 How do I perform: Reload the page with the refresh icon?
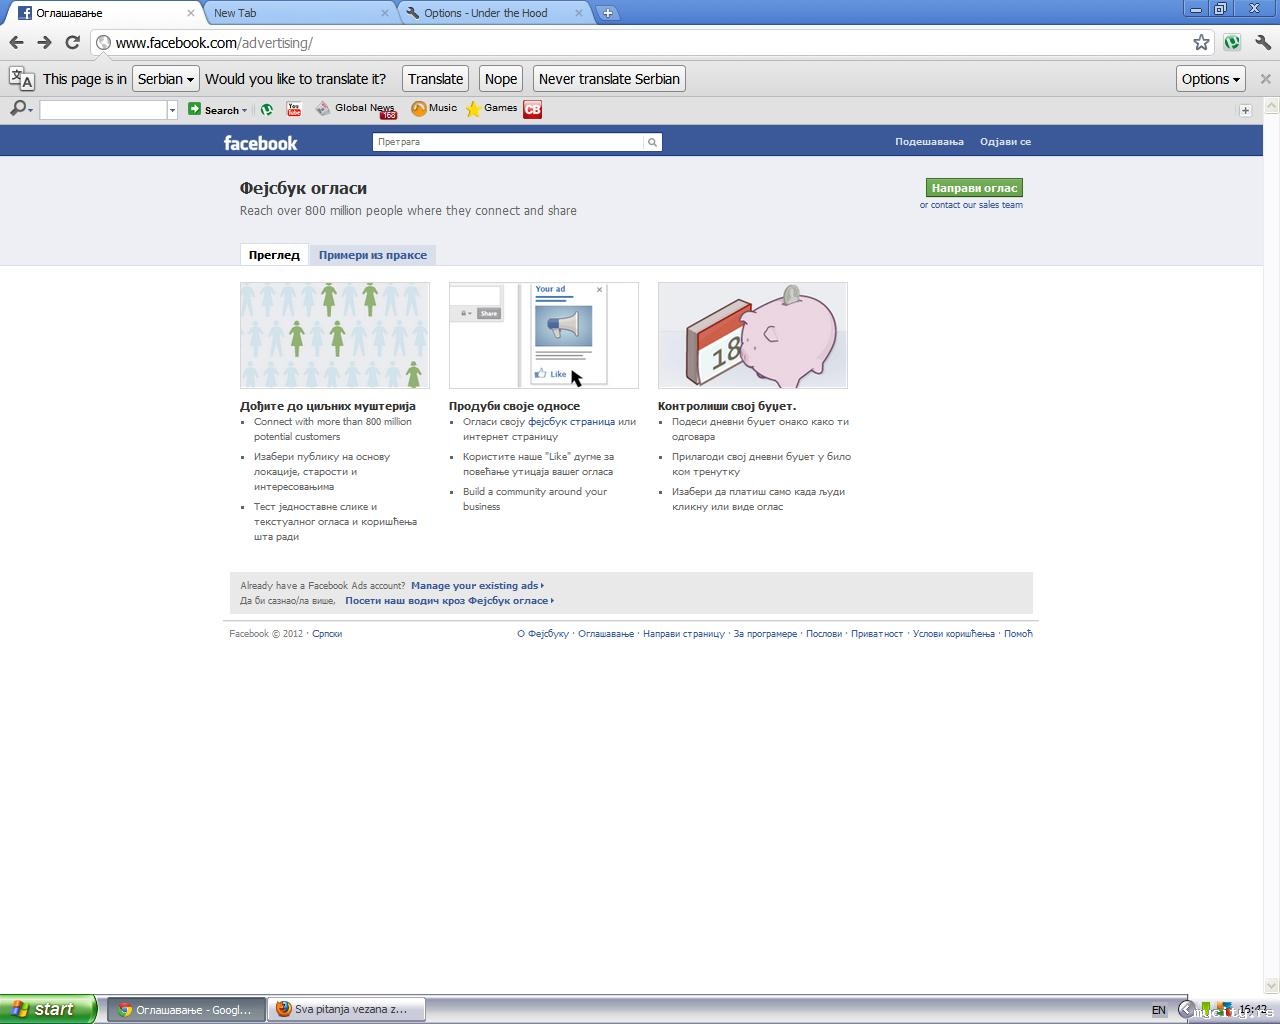(72, 42)
